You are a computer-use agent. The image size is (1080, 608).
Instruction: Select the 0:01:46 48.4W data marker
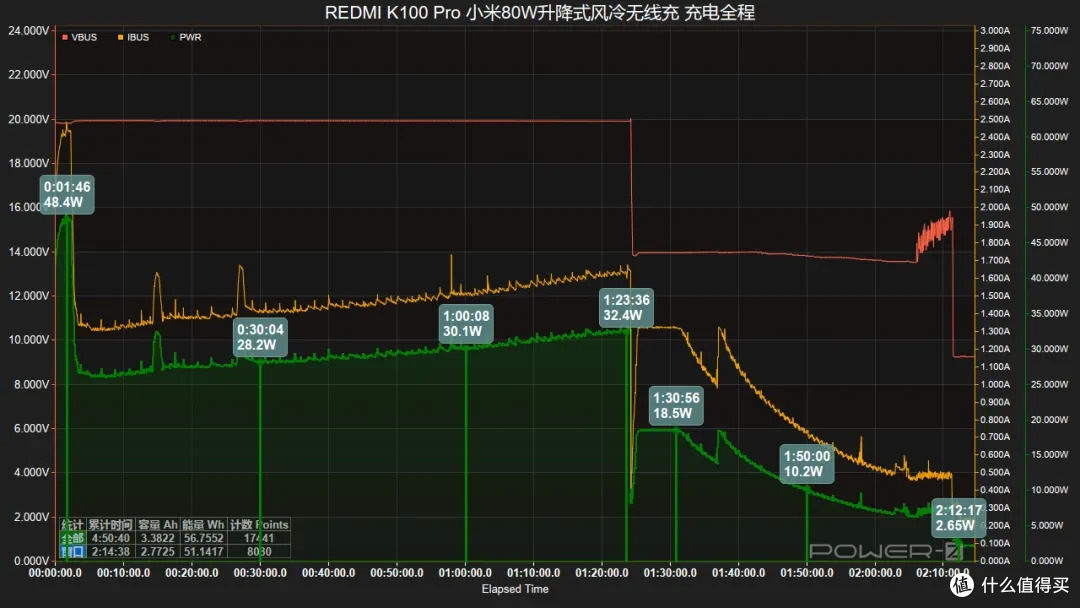[x=67, y=194]
